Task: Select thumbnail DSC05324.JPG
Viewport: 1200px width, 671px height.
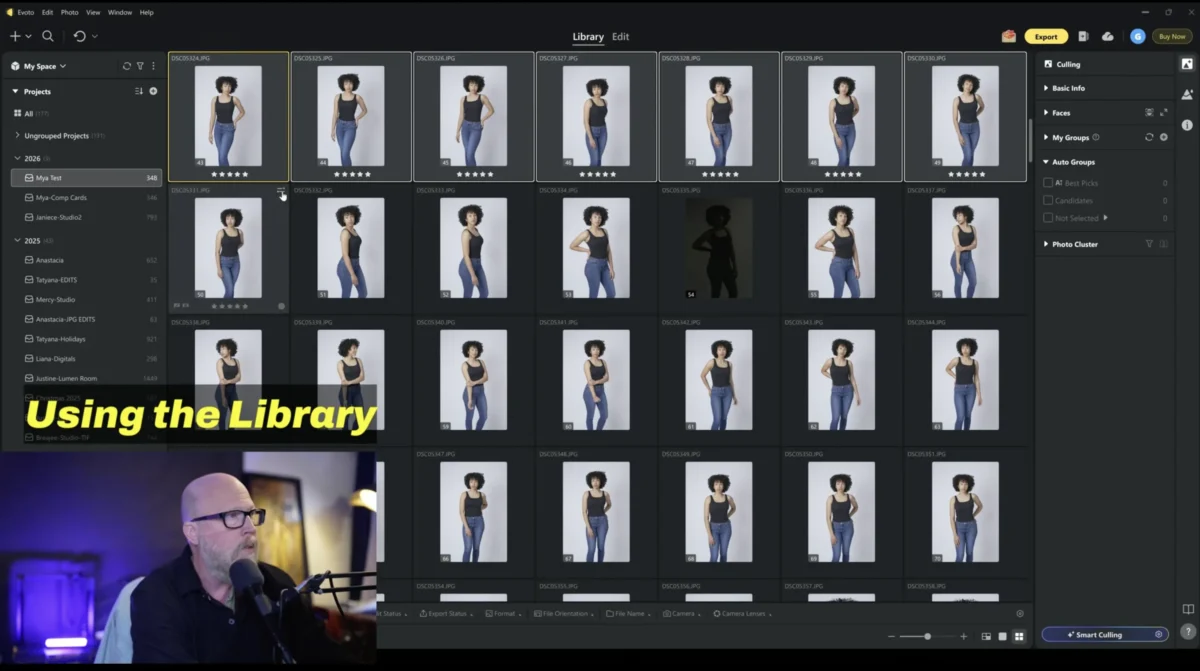Action: click(x=228, y=117)
